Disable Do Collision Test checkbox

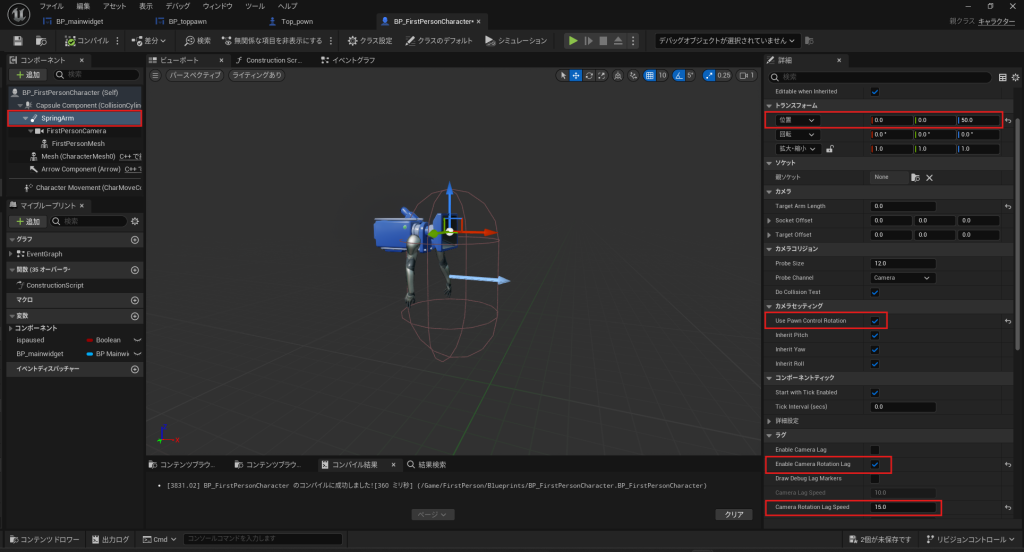pyautogui.click(x=875, y=292)
